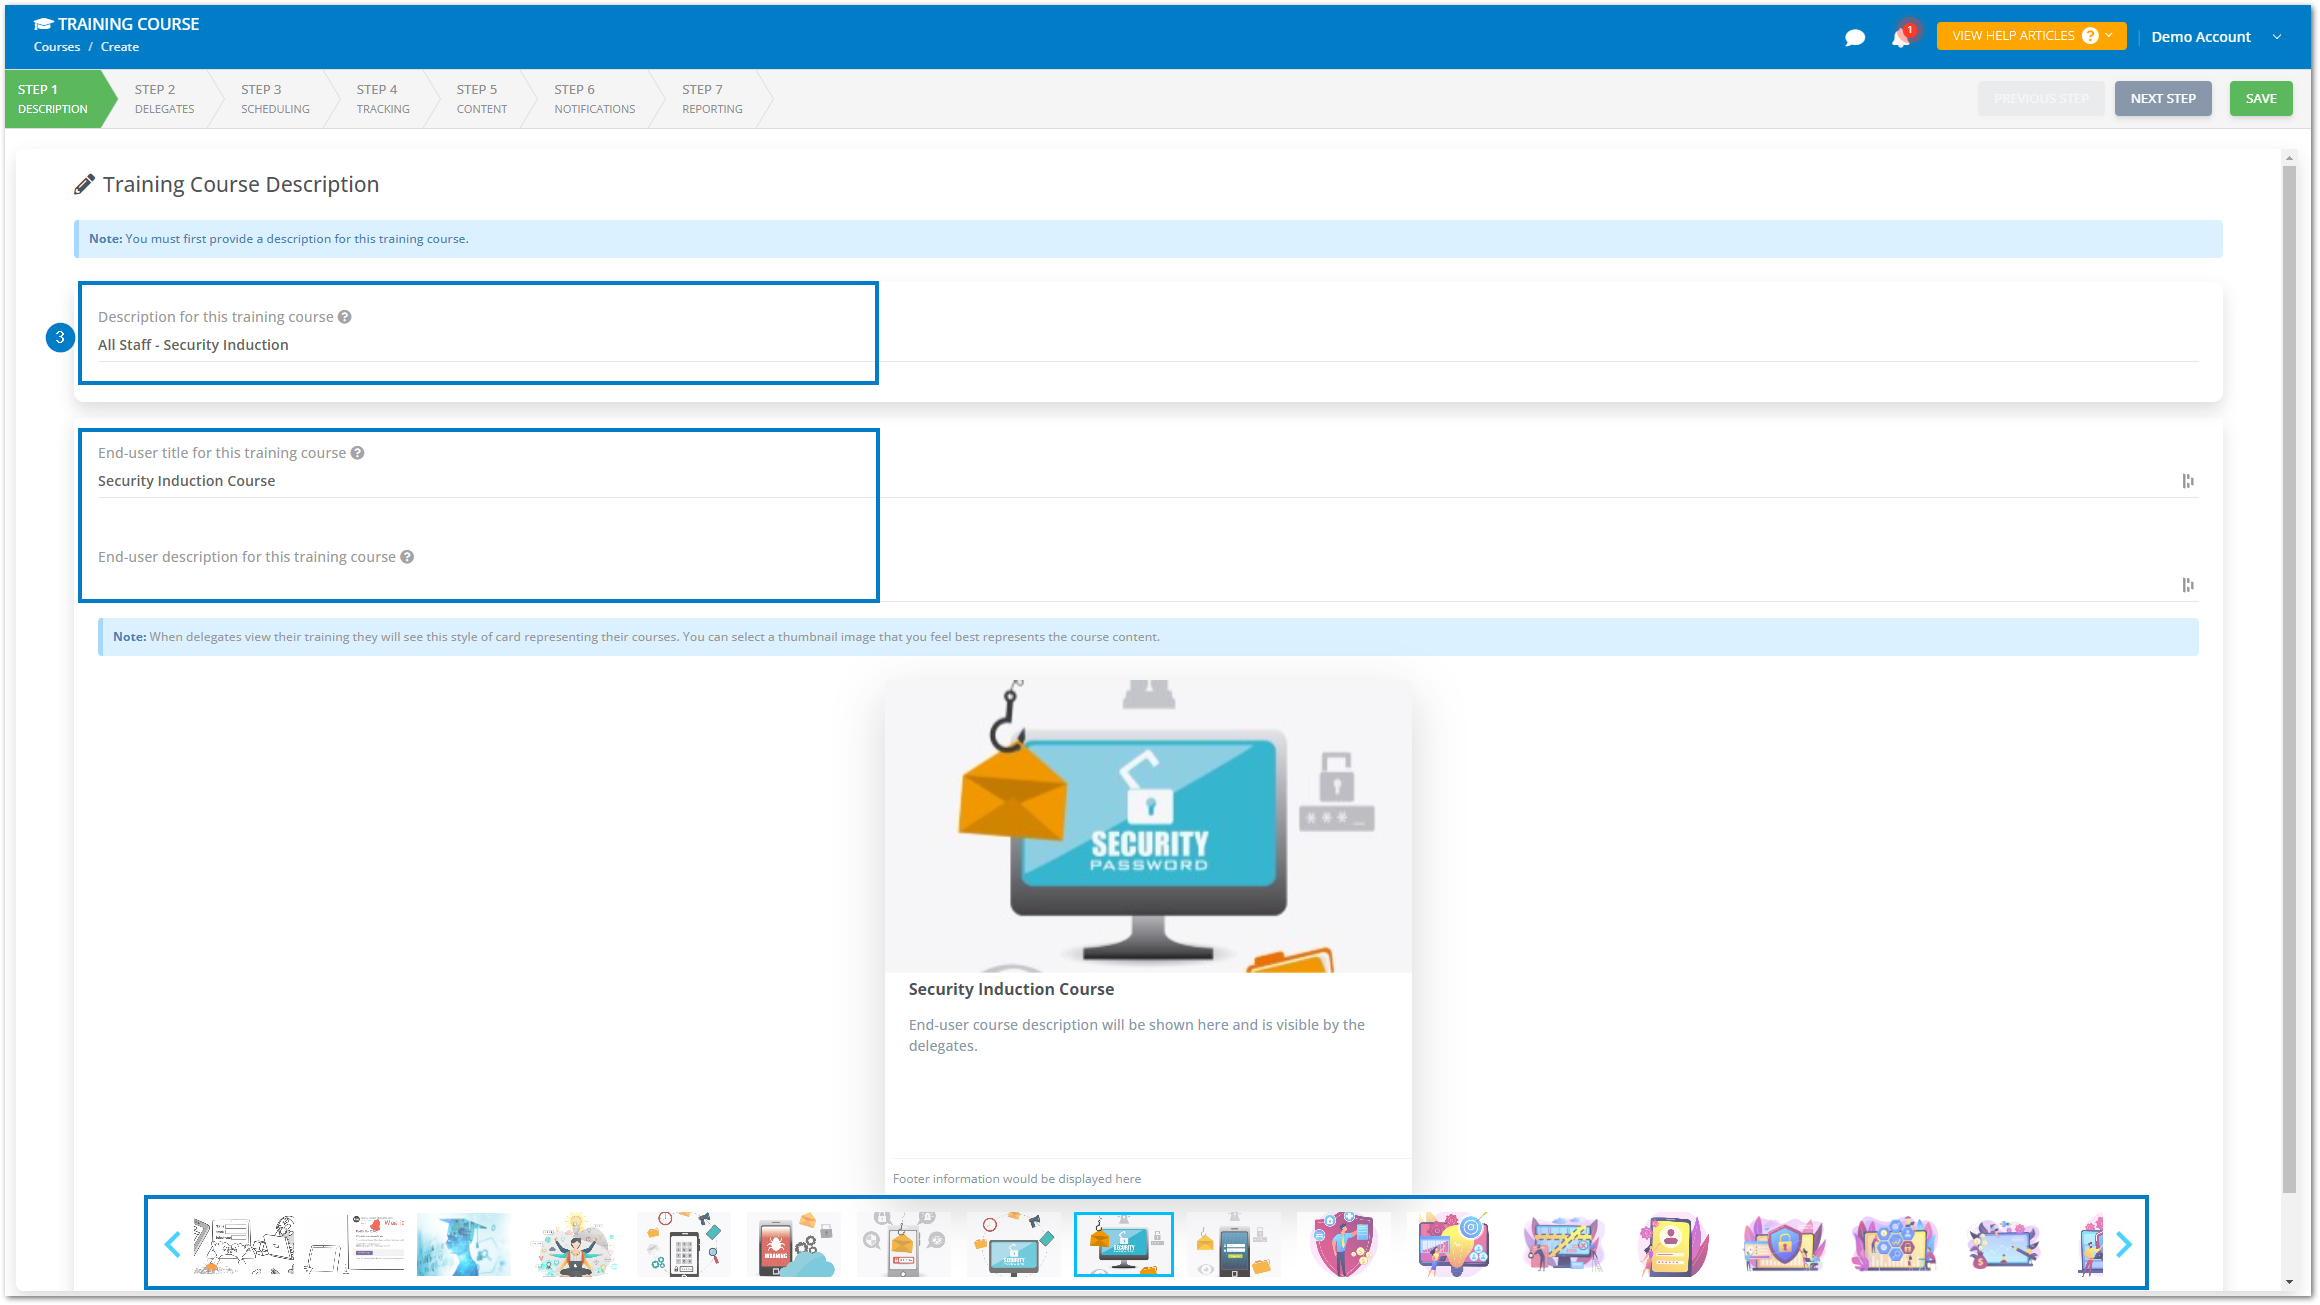
Task: Click the translation icon on the End-user title row
Action: (2188, 481)
